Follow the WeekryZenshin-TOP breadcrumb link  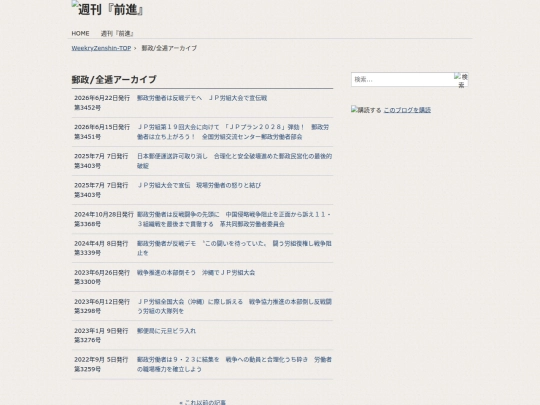101,48
